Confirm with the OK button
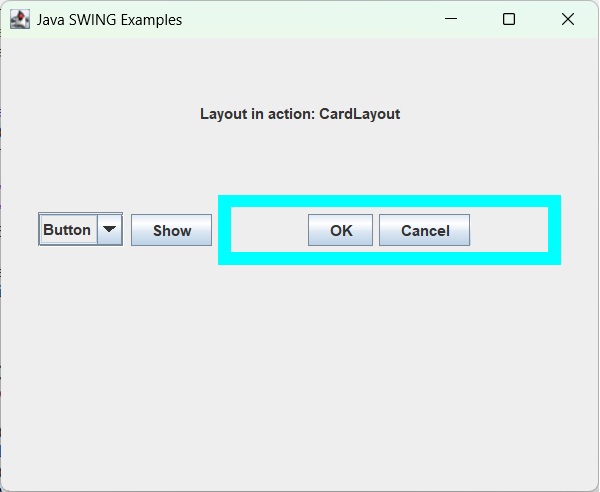The image size is (600, 492). coord(341,230)
